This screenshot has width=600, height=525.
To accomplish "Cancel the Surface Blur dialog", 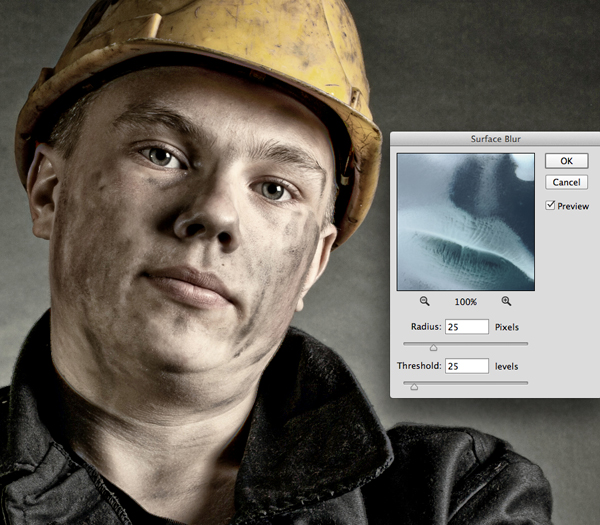I will tap(566, 182).
